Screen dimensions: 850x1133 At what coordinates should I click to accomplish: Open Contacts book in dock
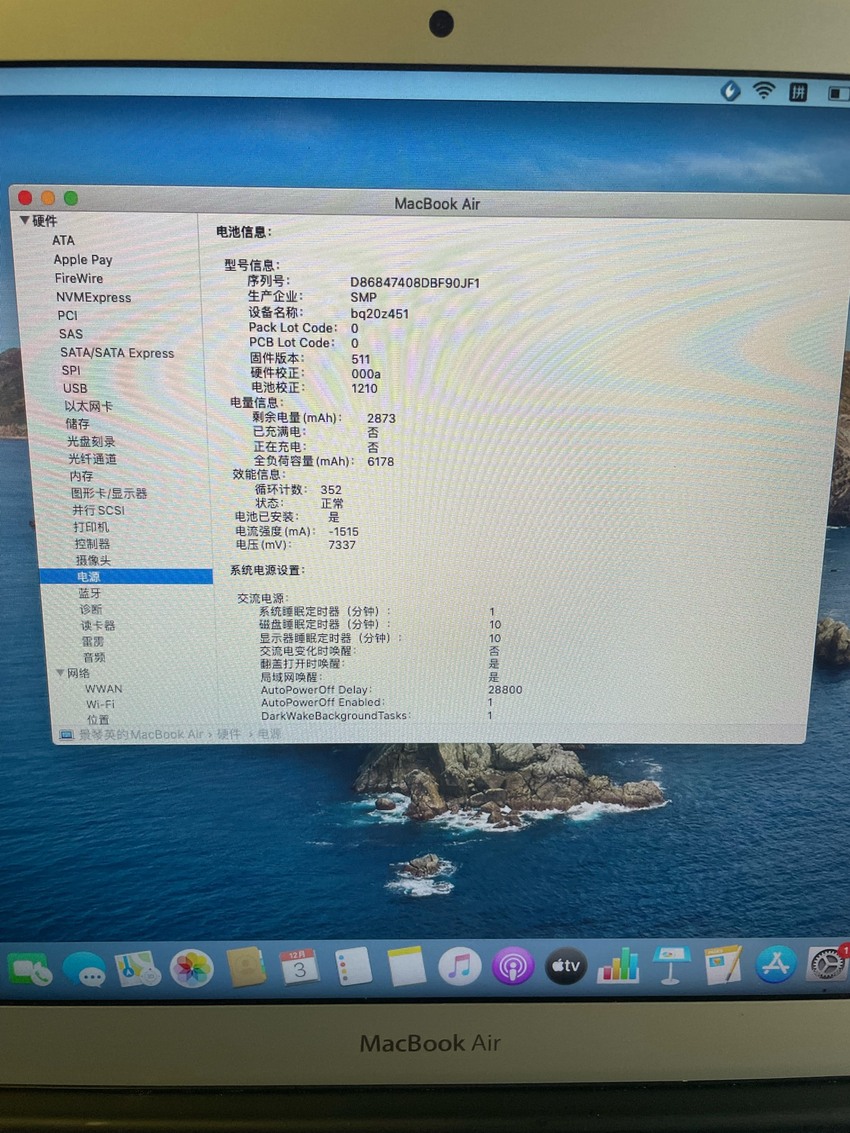coord(246,967)
